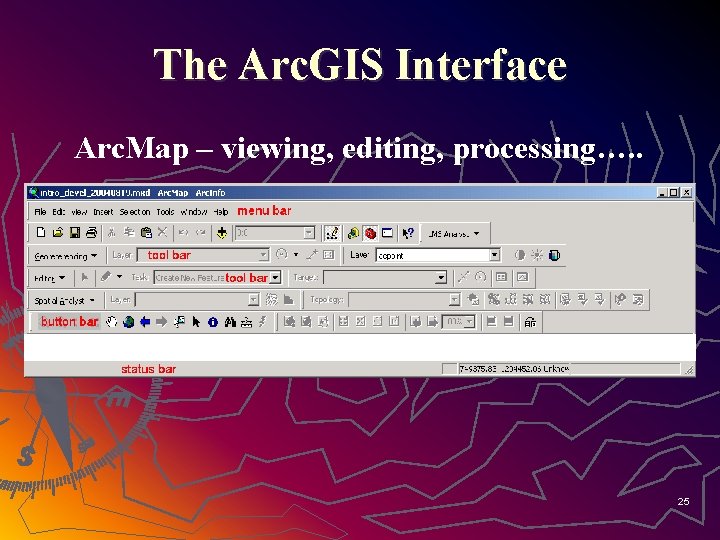Viewport: 720px width, 540px height.
Task: Open the map scale combo box
Action: point(275,233)
